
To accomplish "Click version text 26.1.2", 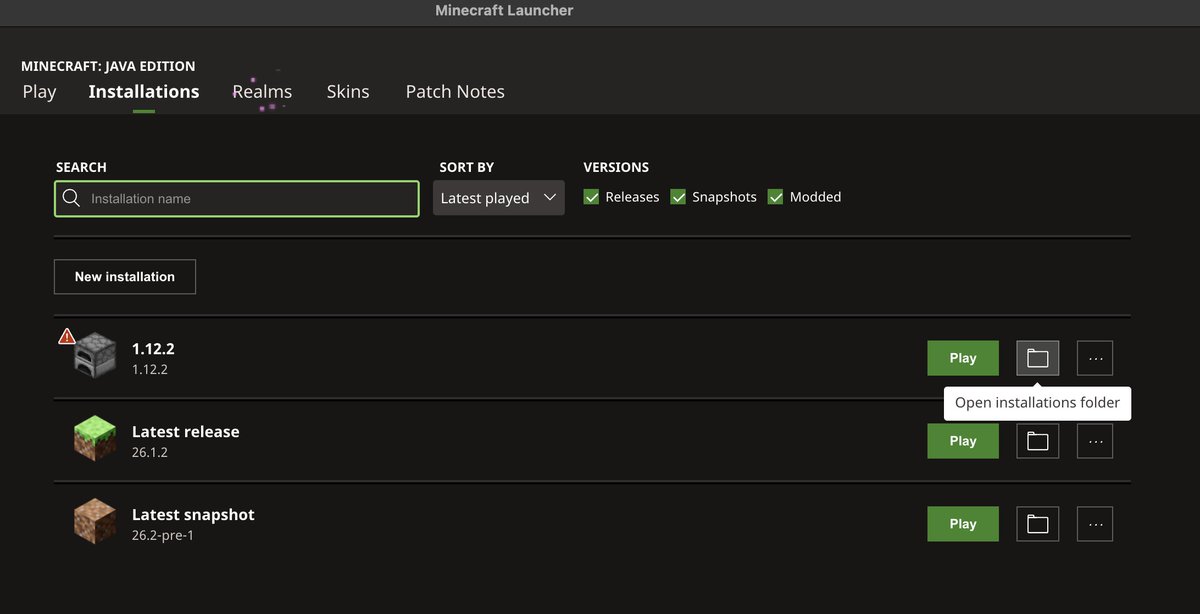I will pyautogui.click(x=150, y=452).
